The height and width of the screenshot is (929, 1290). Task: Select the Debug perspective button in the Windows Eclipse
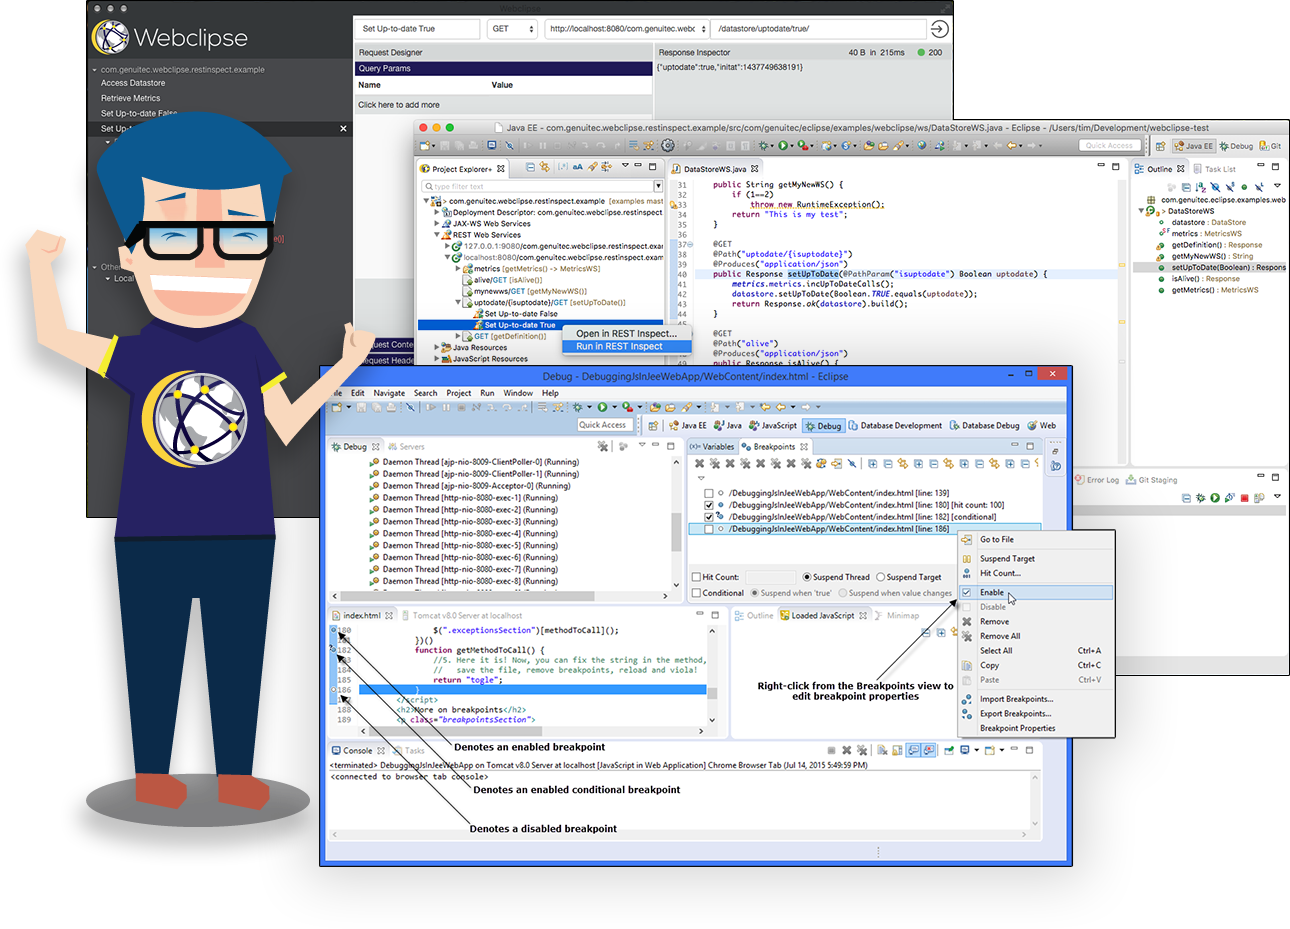click(x=823, y=426)
